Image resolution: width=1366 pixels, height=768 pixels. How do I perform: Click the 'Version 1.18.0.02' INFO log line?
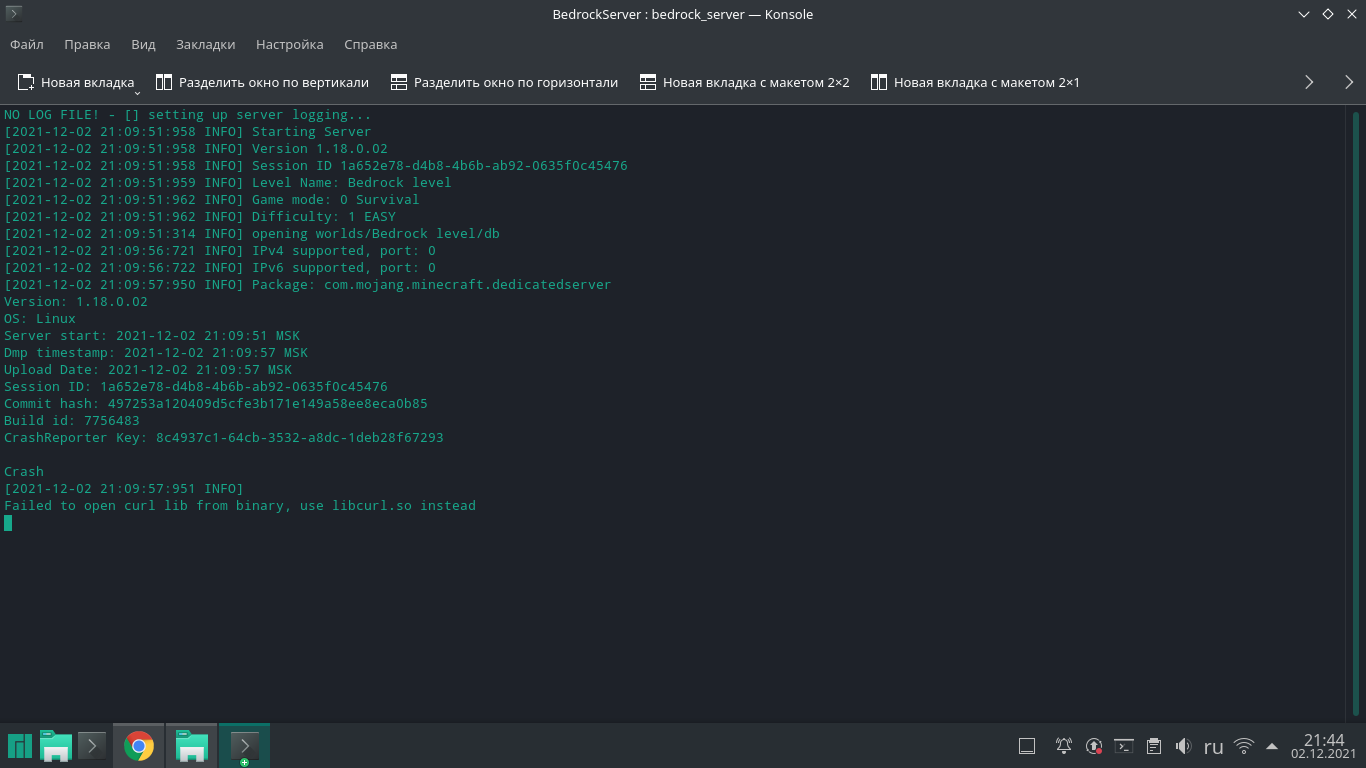pyautogui.click(x=196, y=149)
